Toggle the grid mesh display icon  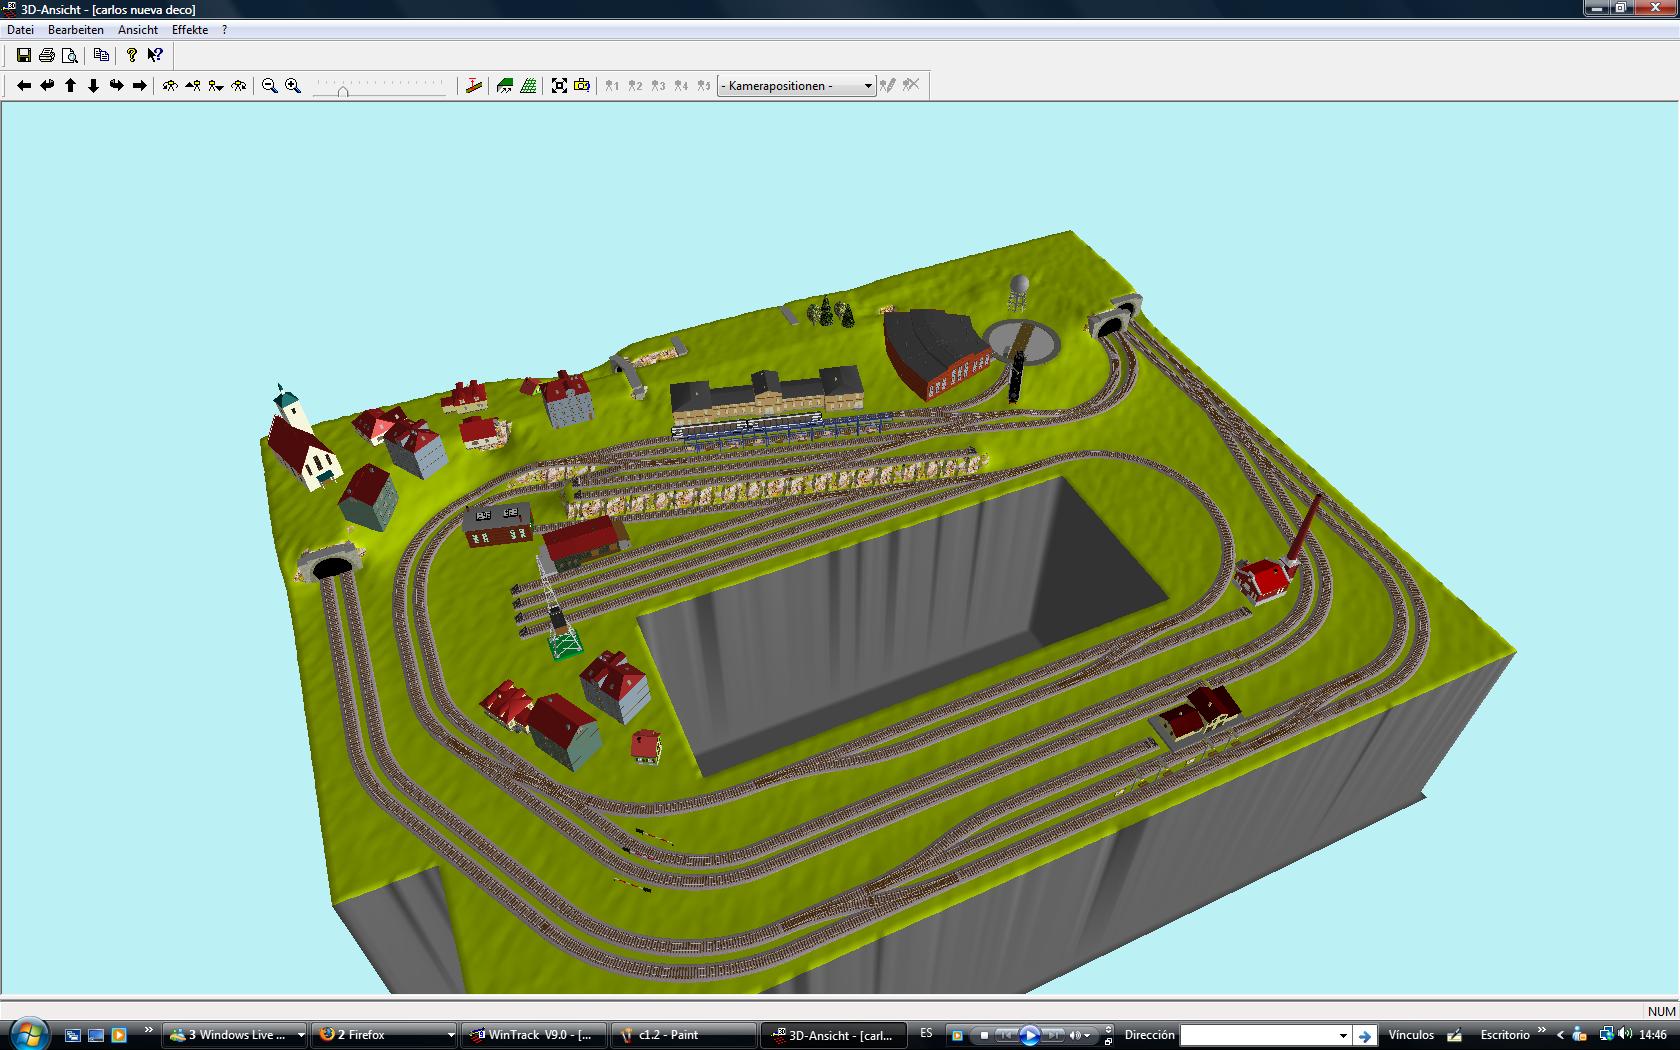pos(528,86)
